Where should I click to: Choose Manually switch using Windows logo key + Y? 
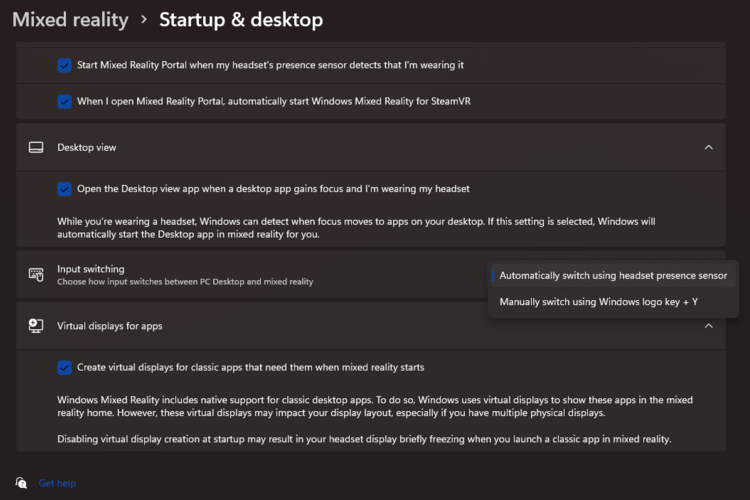598,301
